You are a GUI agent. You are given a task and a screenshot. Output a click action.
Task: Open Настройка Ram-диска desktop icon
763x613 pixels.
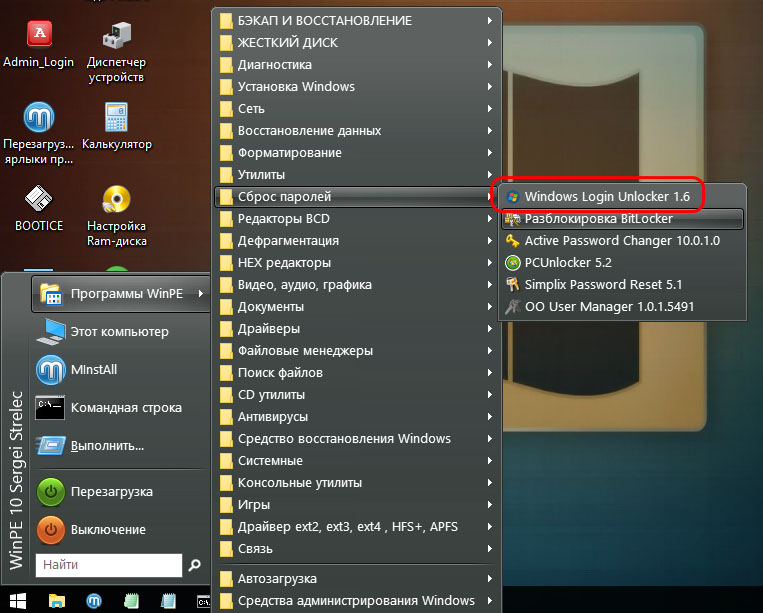point(116,216)
